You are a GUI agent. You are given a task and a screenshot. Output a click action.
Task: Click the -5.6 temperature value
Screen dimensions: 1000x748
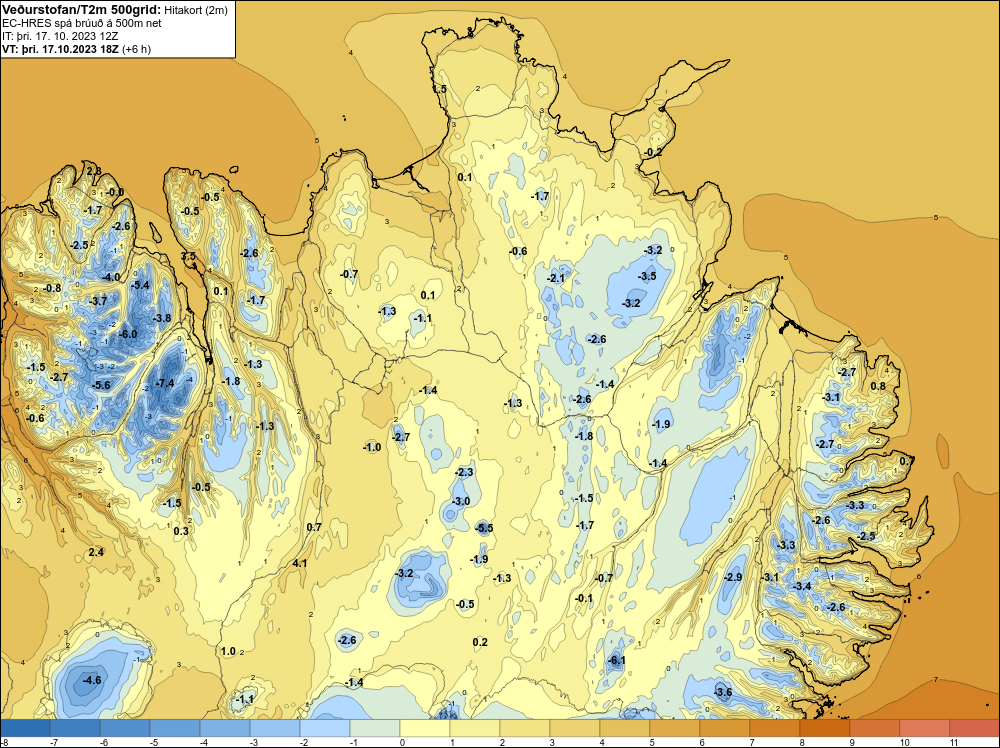pyautogui.click(x=101, y=385)
